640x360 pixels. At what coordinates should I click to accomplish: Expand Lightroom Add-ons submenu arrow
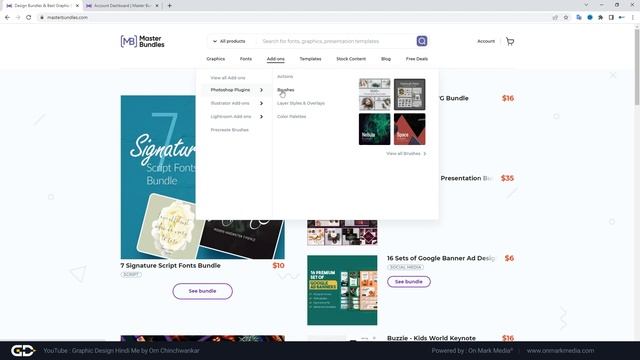pyautogui.click(x=261, y=117)
